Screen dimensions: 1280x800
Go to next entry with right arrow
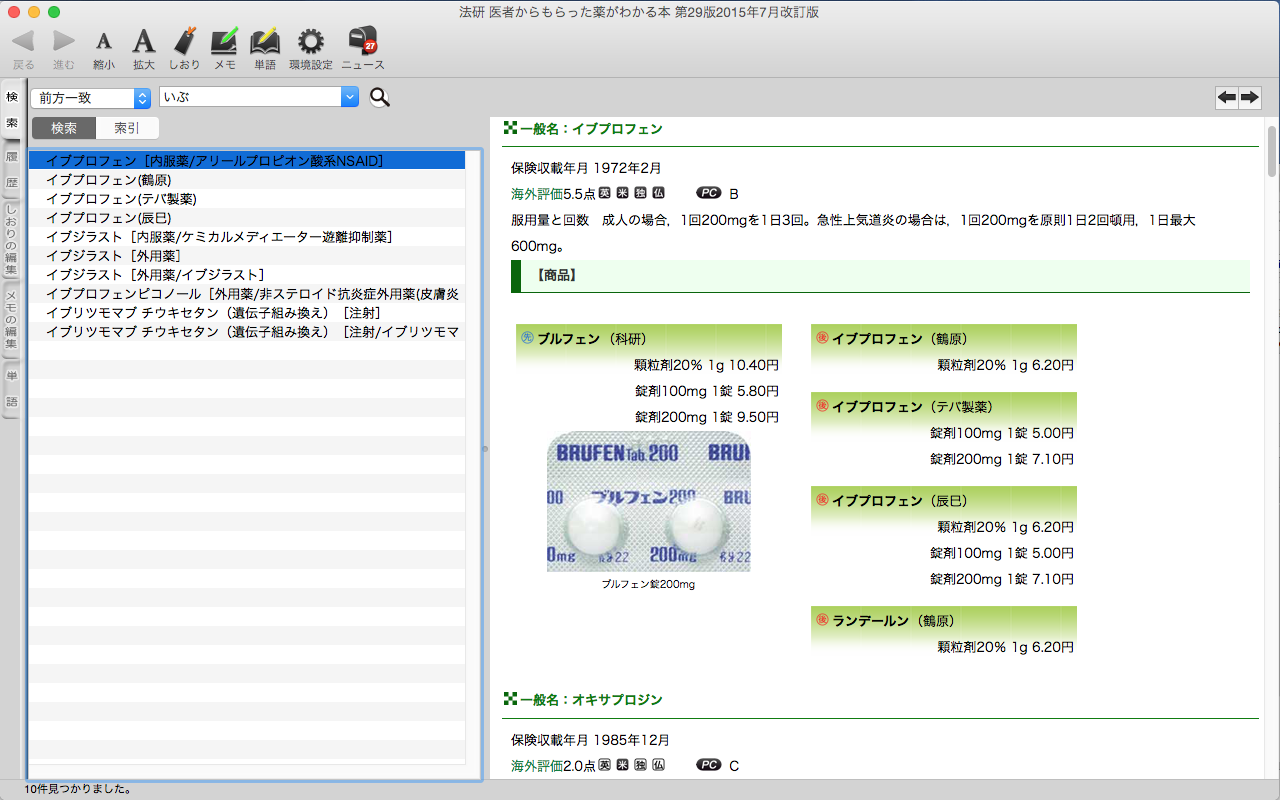pyautogui.click(x=1249, y=97)
